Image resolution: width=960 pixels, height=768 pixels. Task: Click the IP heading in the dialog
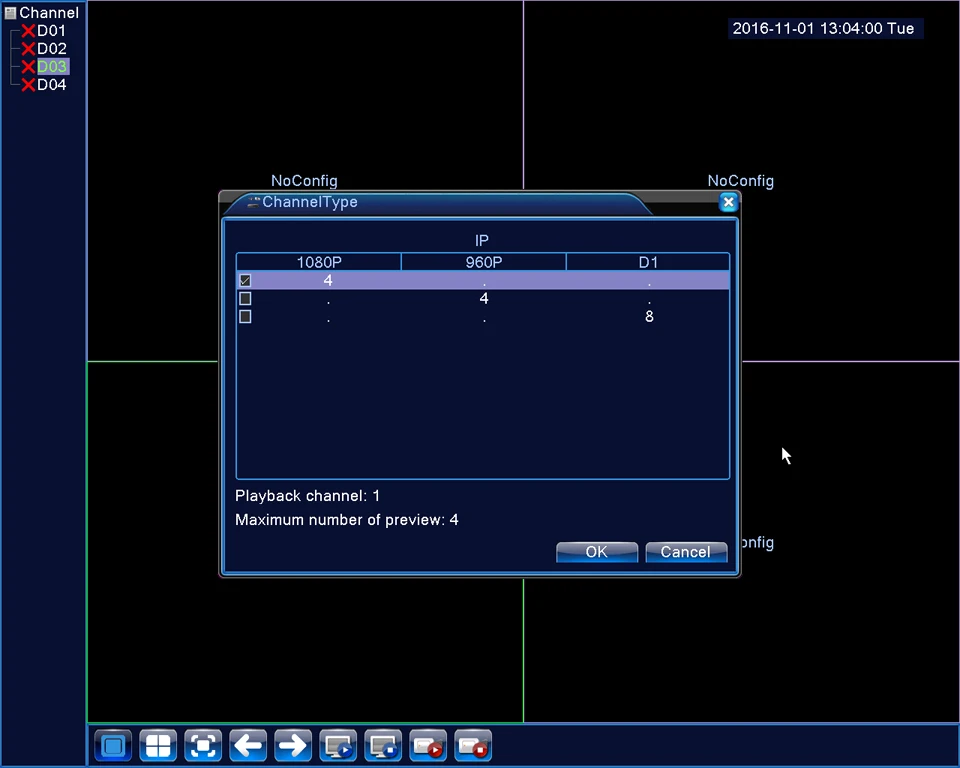(x=482, y=241)
